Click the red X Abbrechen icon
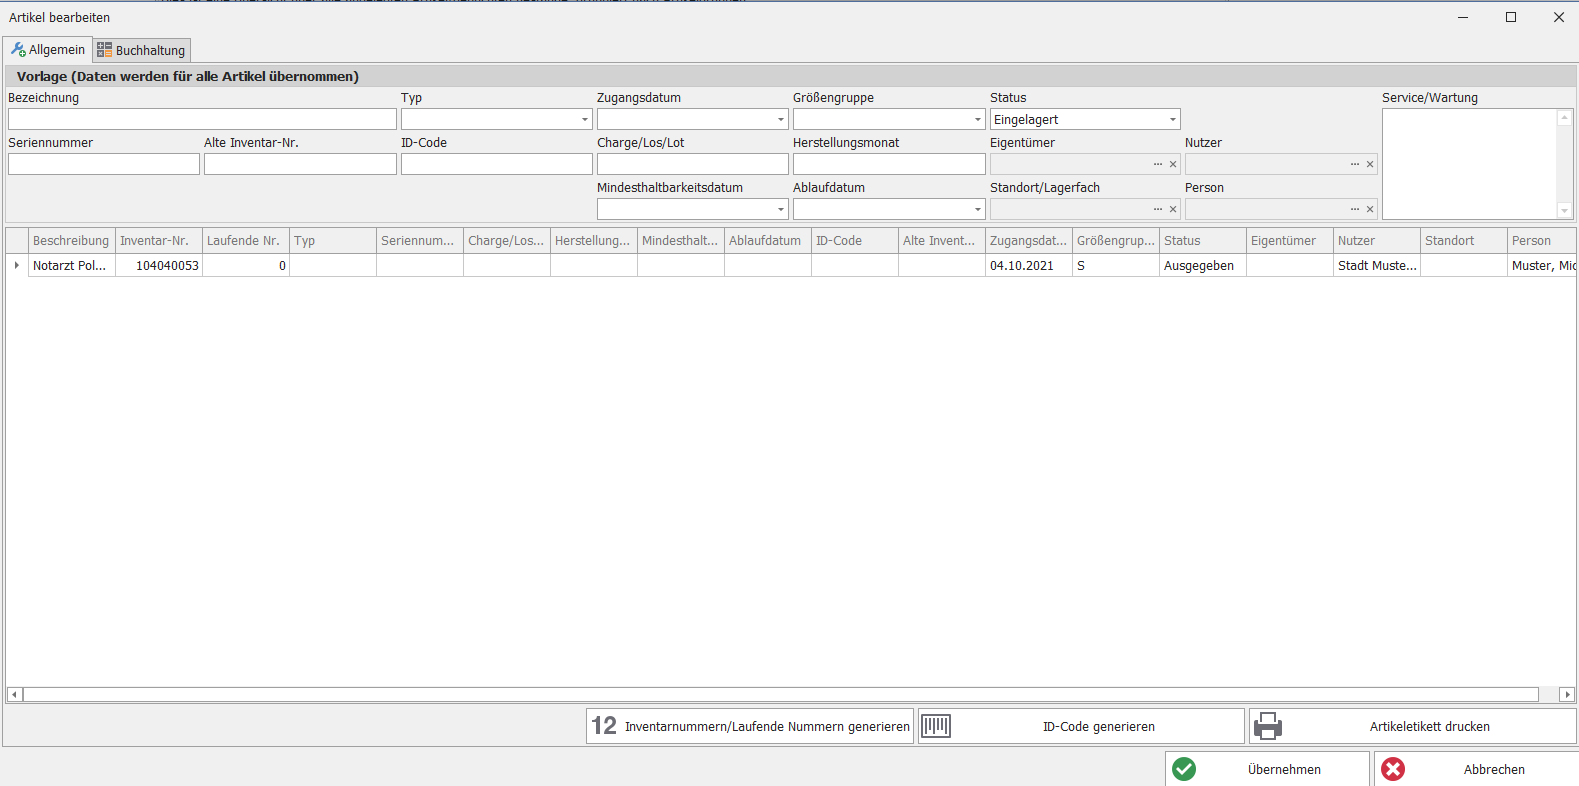 [1393, 769]
